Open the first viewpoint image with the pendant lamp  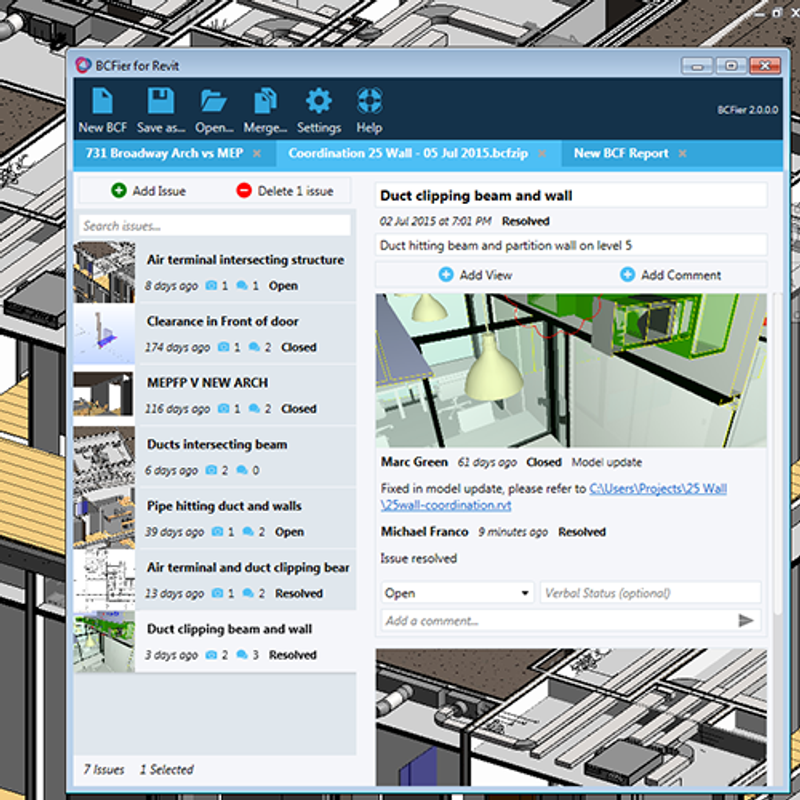coord(571,370)
